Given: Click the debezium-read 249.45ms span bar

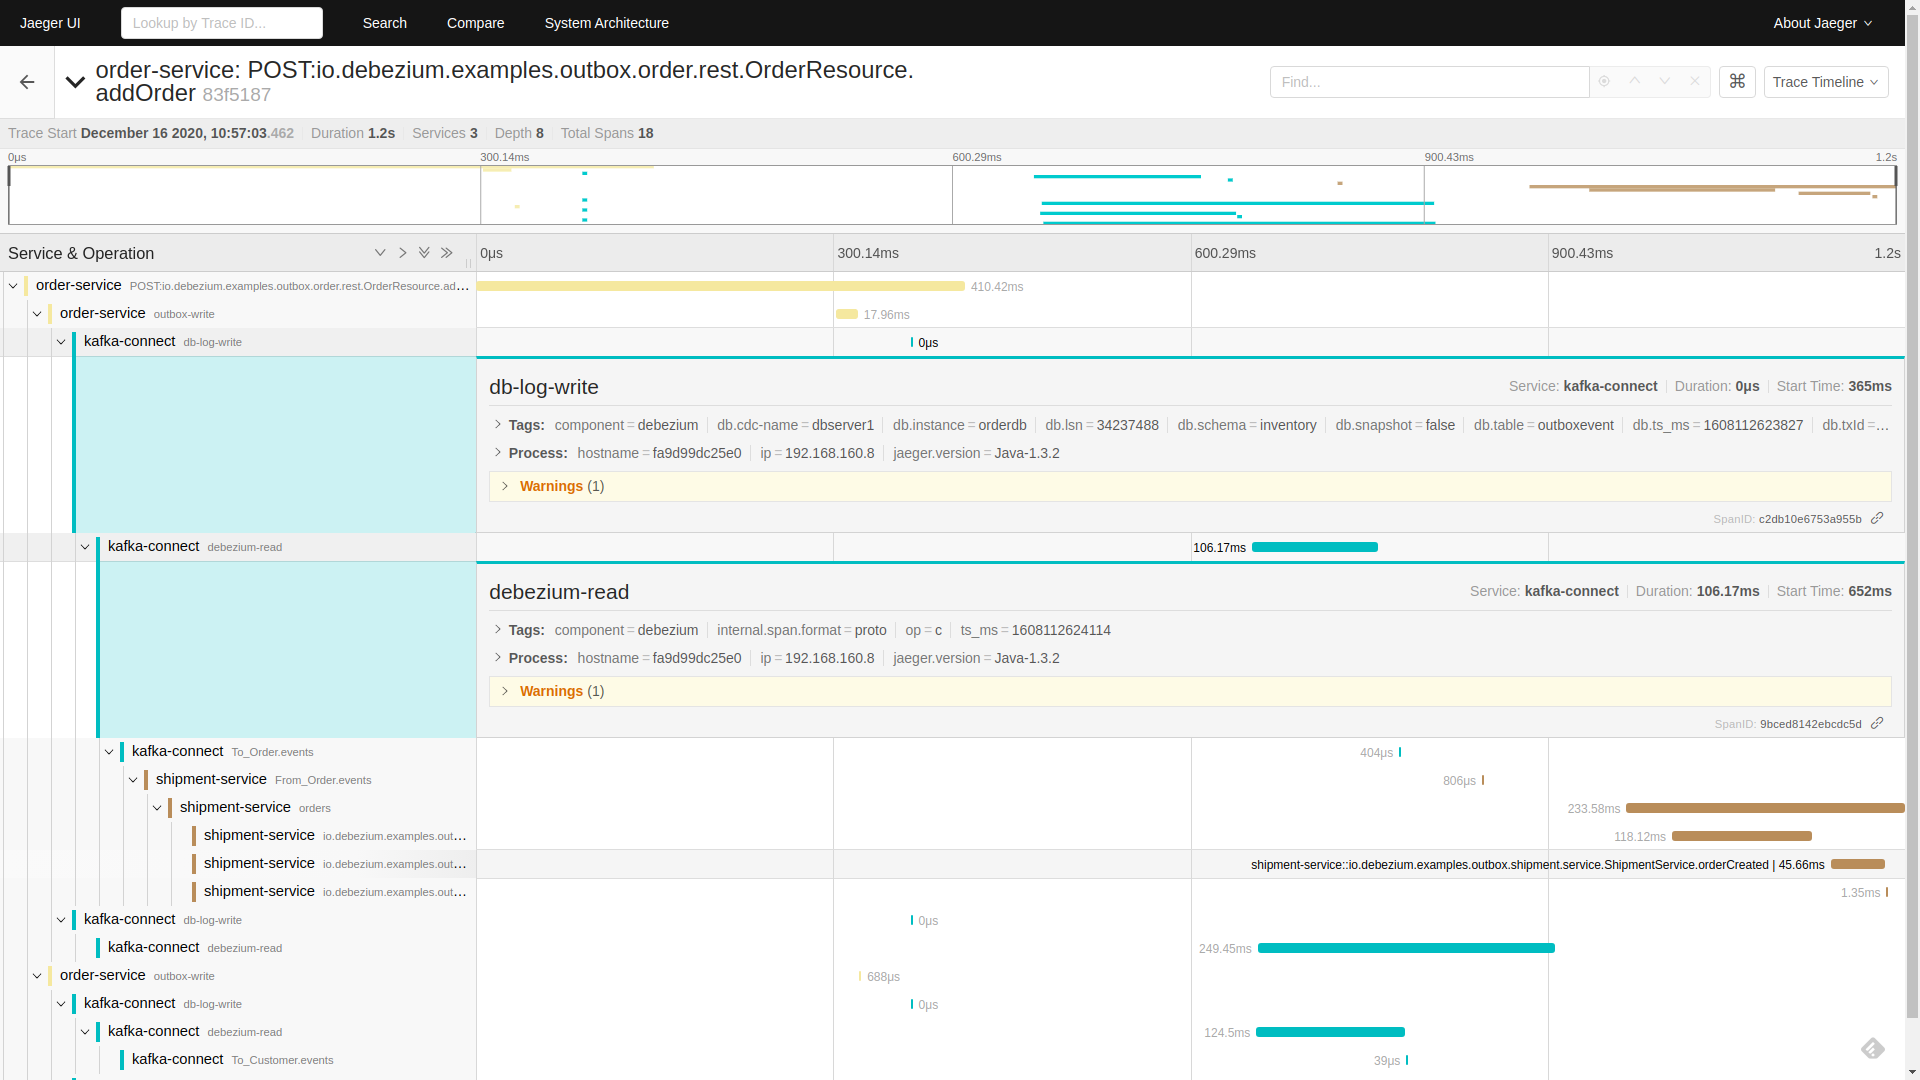Looking at the screenshot, I should [x=1405, y=948].
